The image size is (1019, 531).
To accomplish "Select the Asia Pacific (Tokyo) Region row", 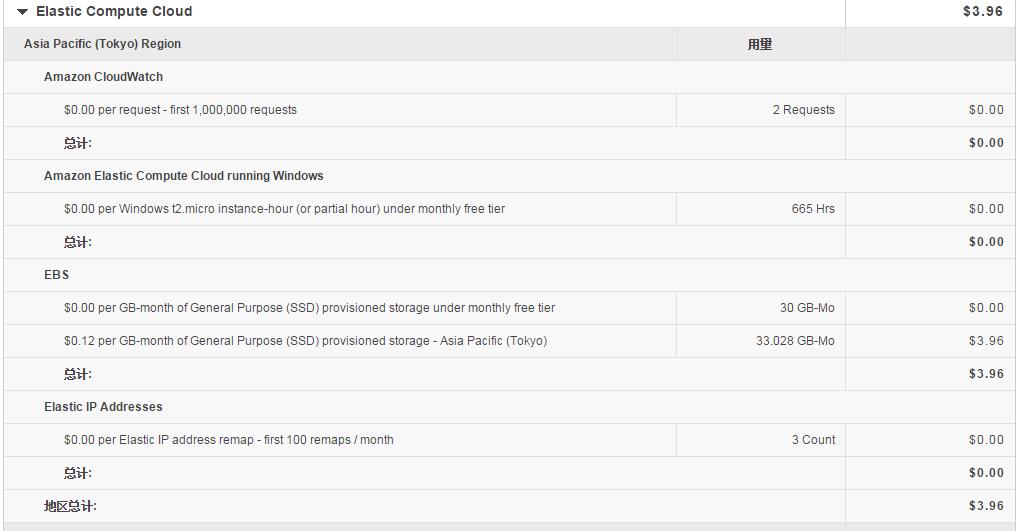I will point(102,44).
